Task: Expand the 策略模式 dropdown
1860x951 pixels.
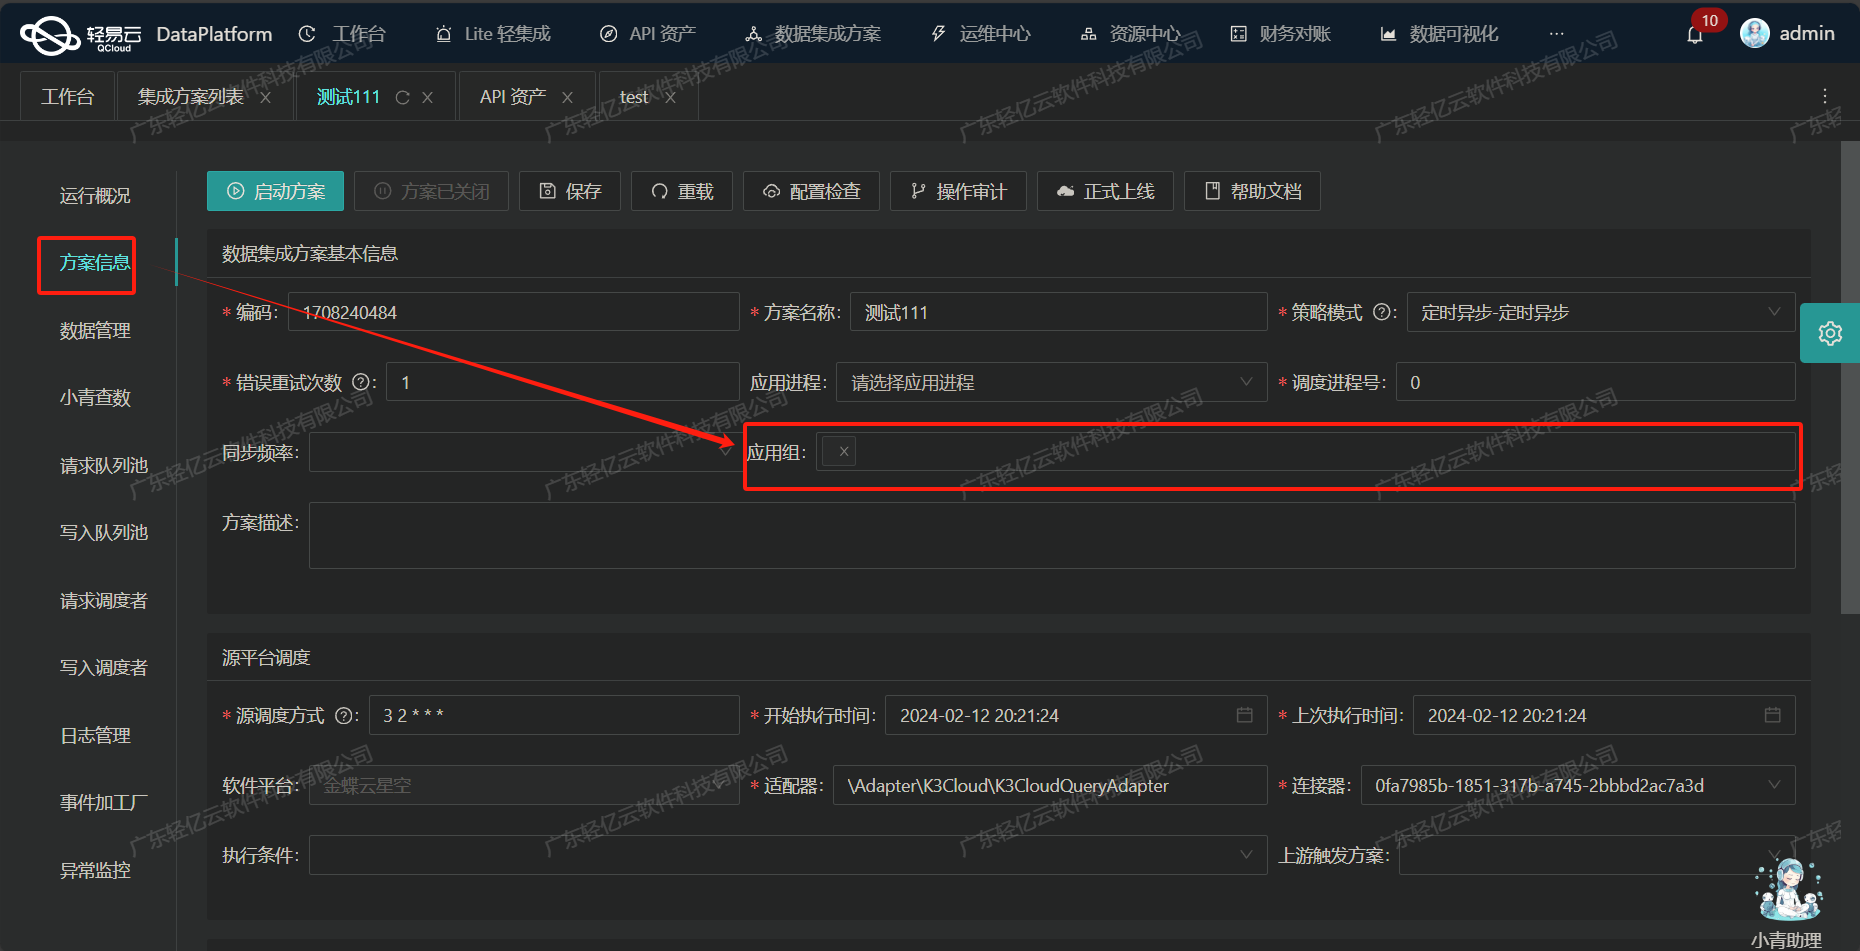Action: tap(1601, 312)
